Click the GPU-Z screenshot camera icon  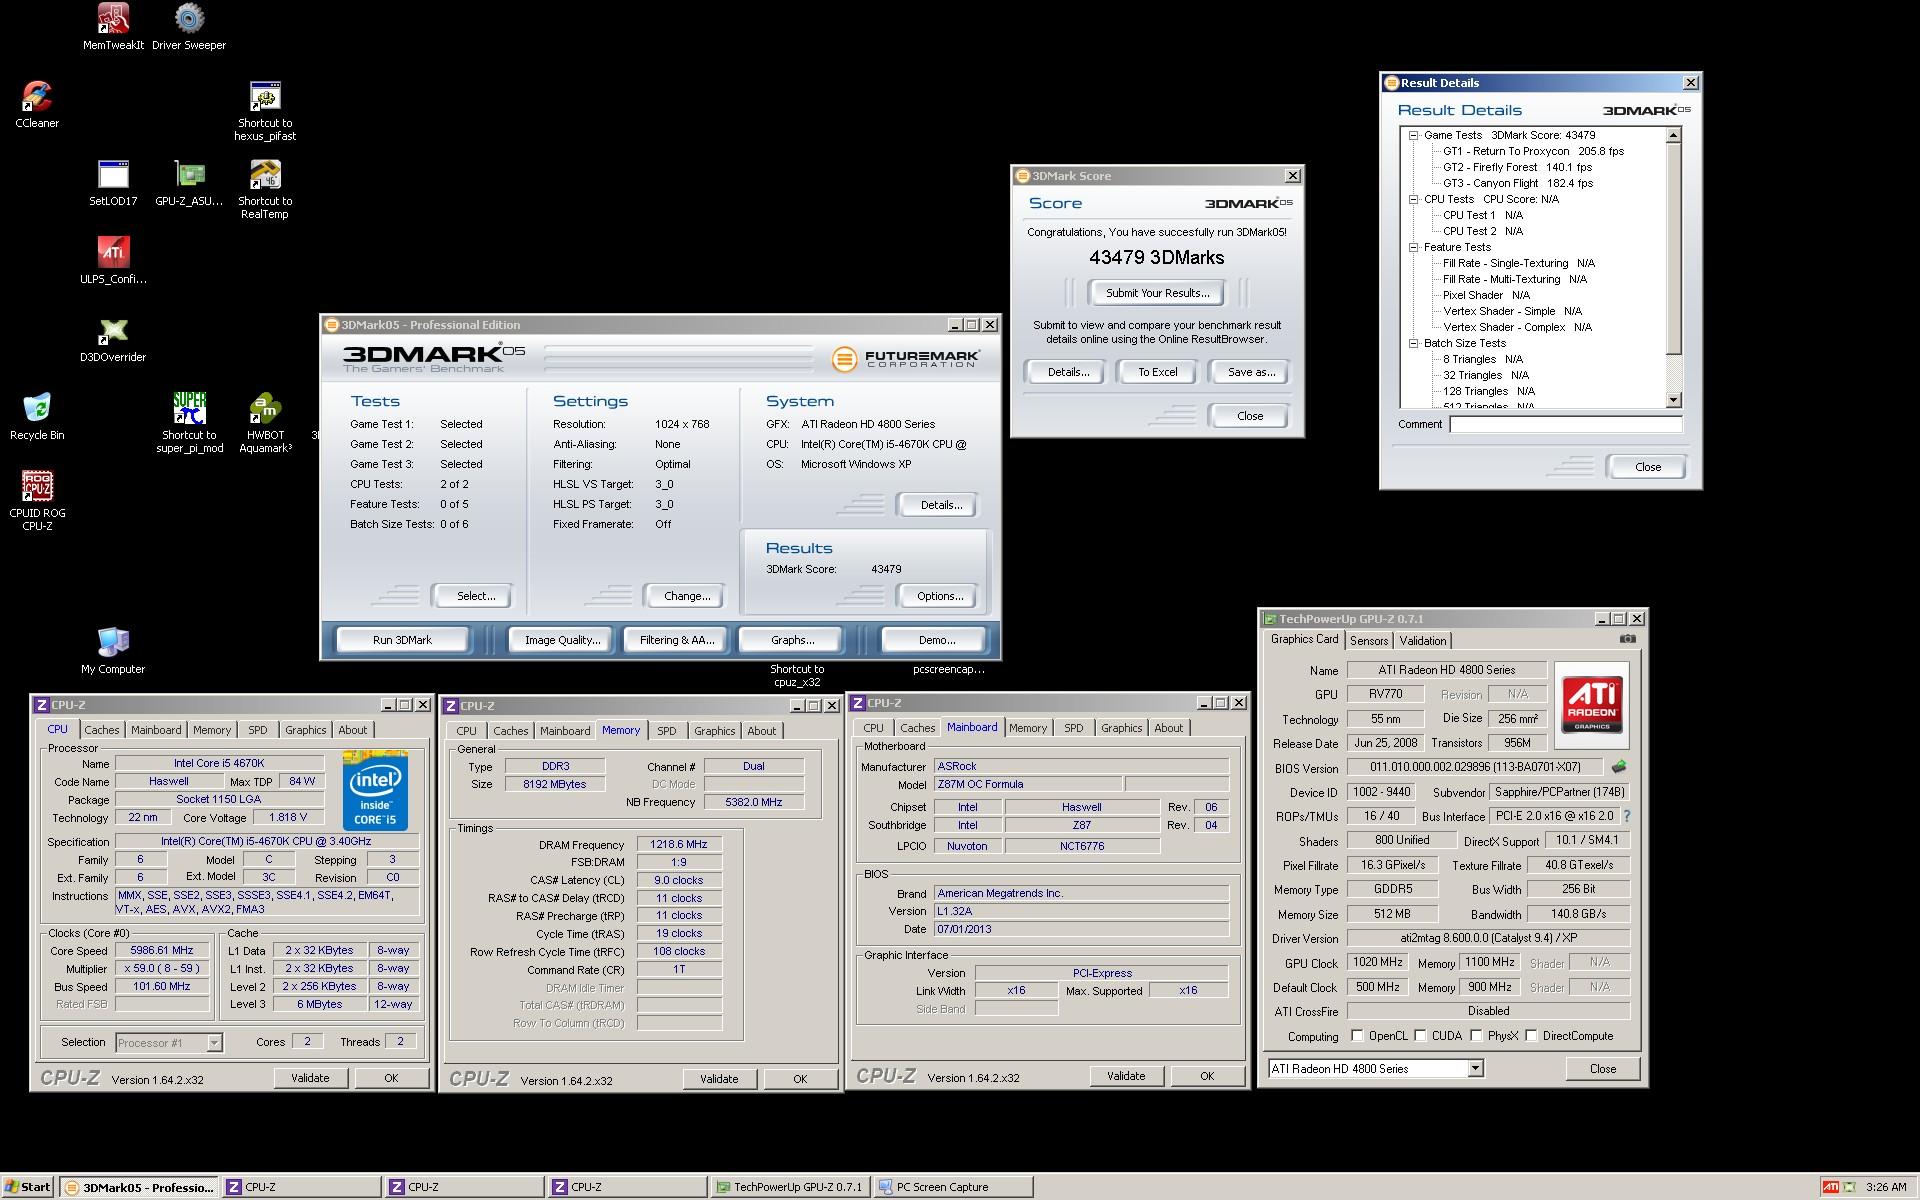click(x=1627, y=639)
